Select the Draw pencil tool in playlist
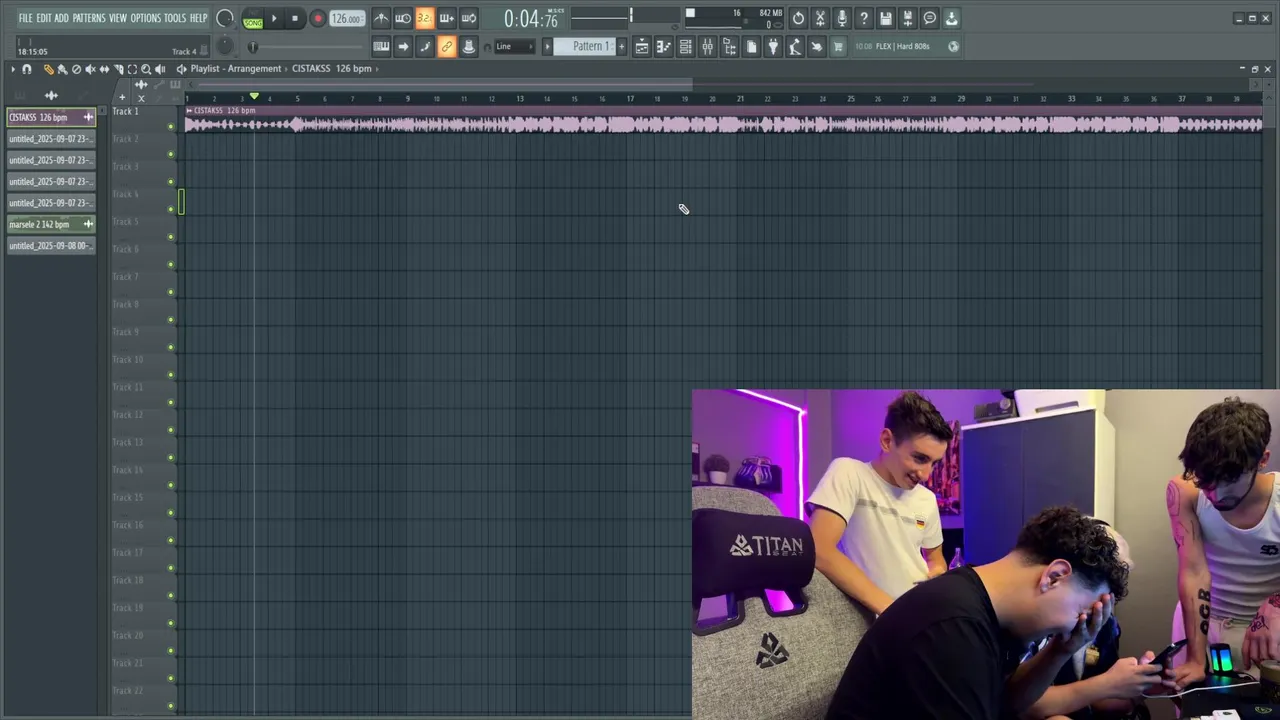1280x720 pixels. 48,69
